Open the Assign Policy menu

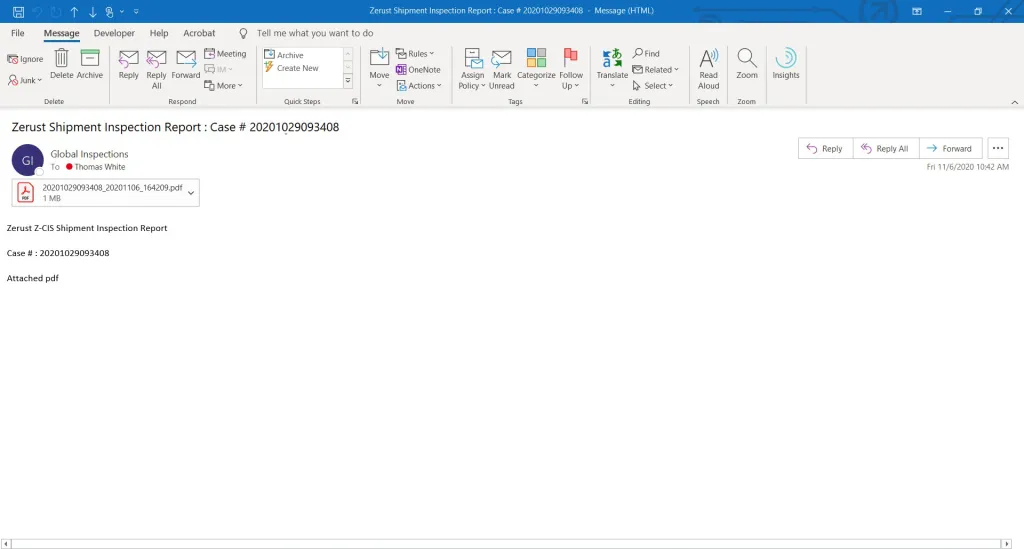pyautogui.click(x=472, y=69)
